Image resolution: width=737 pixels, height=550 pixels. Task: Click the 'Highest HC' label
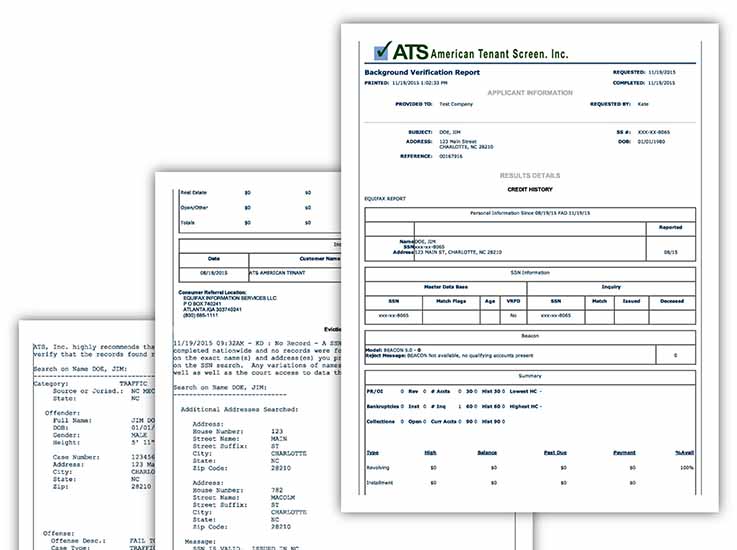(x=523, y=406)
